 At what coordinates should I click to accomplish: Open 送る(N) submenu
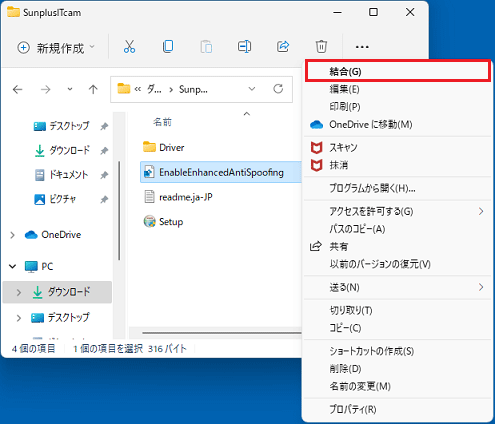tap(398, 287)
